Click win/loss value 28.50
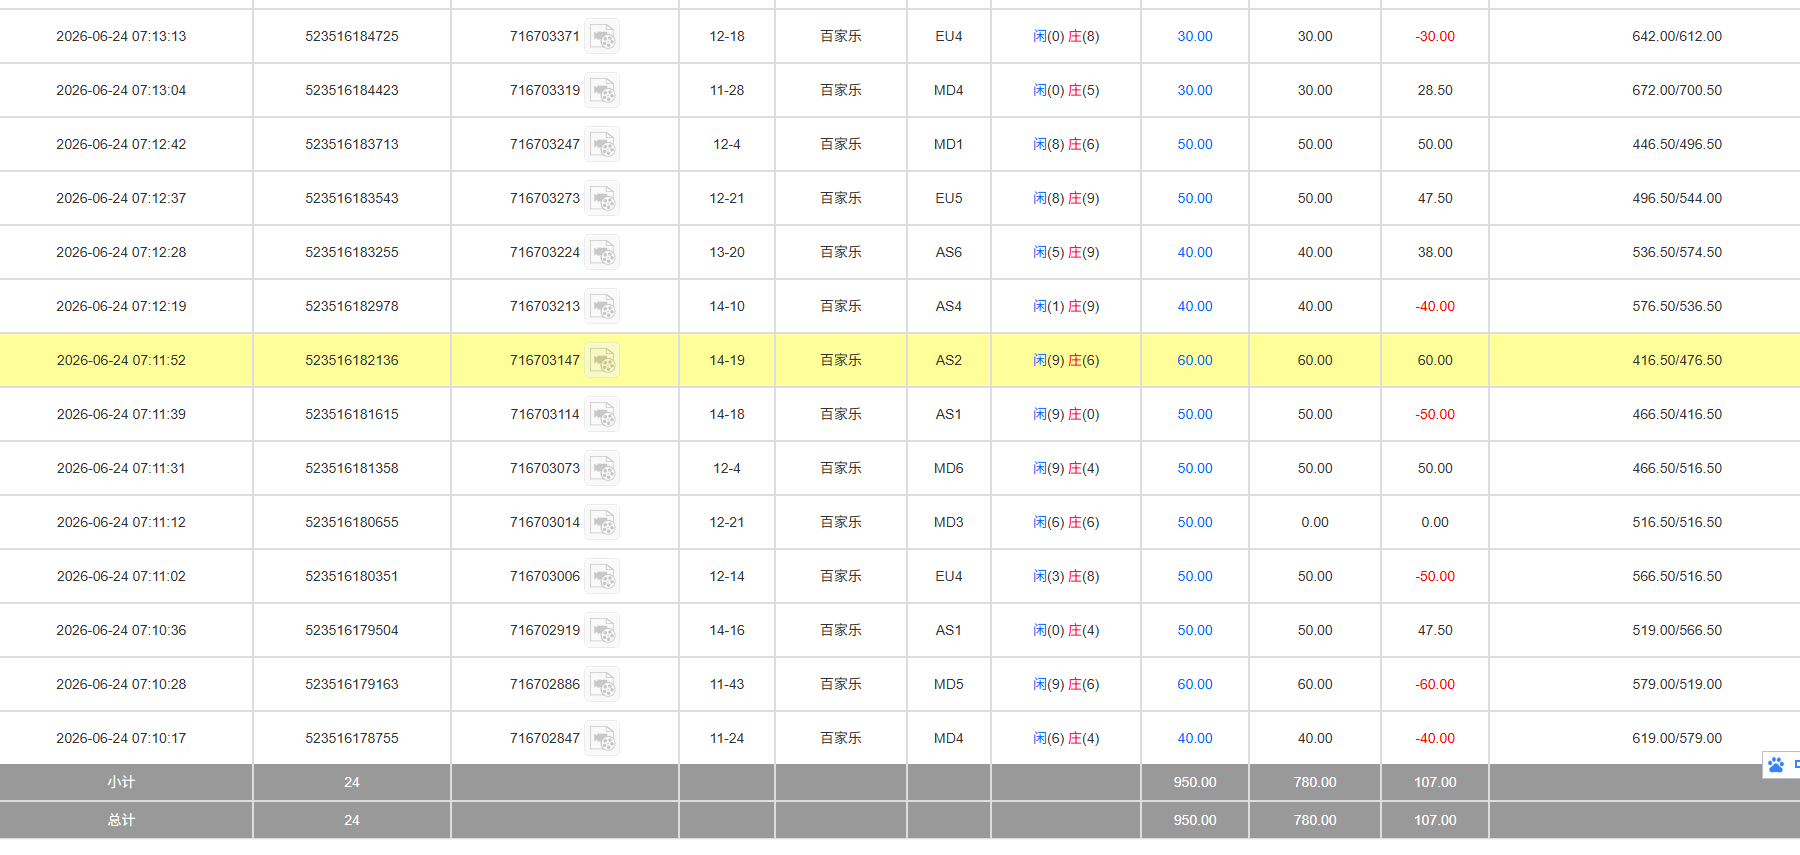The height and width of the screenshot is (855, 1800). [x=1435, y=90]
